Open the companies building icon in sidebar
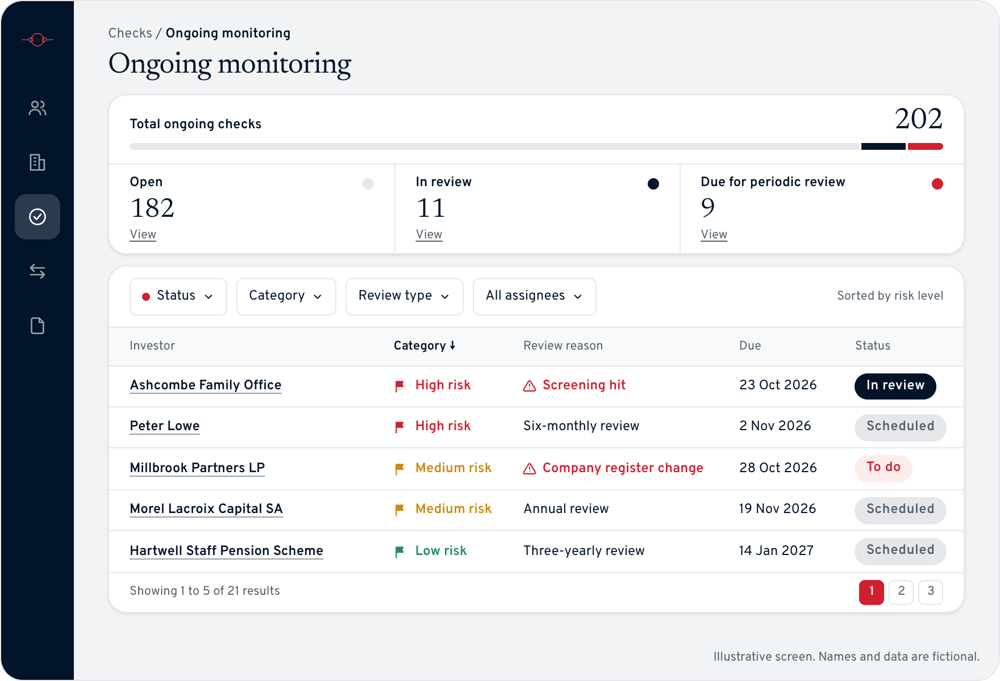 coord(37,162)
